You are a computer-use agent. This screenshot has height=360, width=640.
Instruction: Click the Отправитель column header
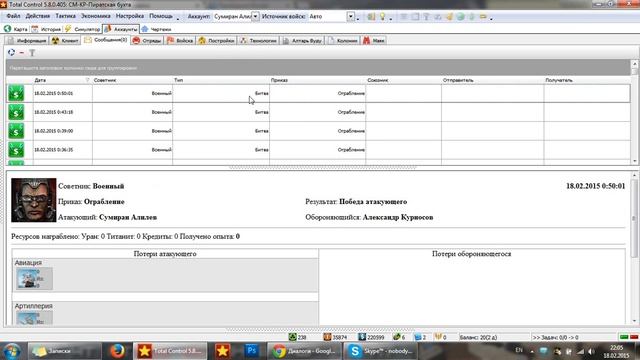[x=492, y=80]
